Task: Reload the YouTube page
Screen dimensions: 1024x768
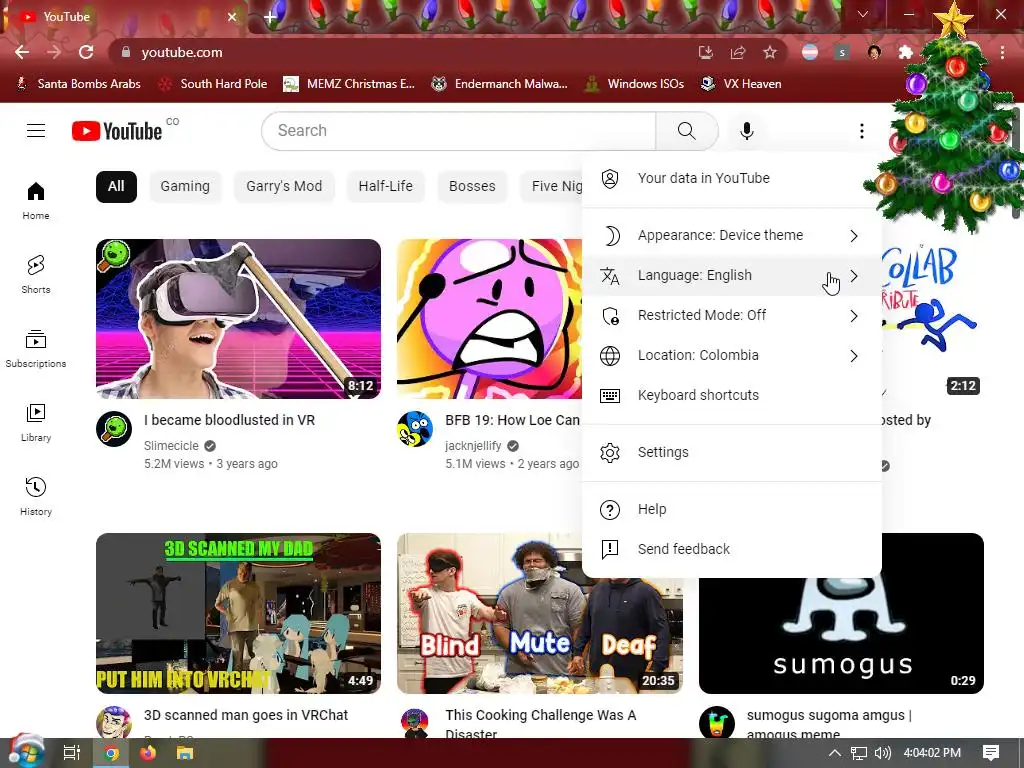Action: (86, 52)
